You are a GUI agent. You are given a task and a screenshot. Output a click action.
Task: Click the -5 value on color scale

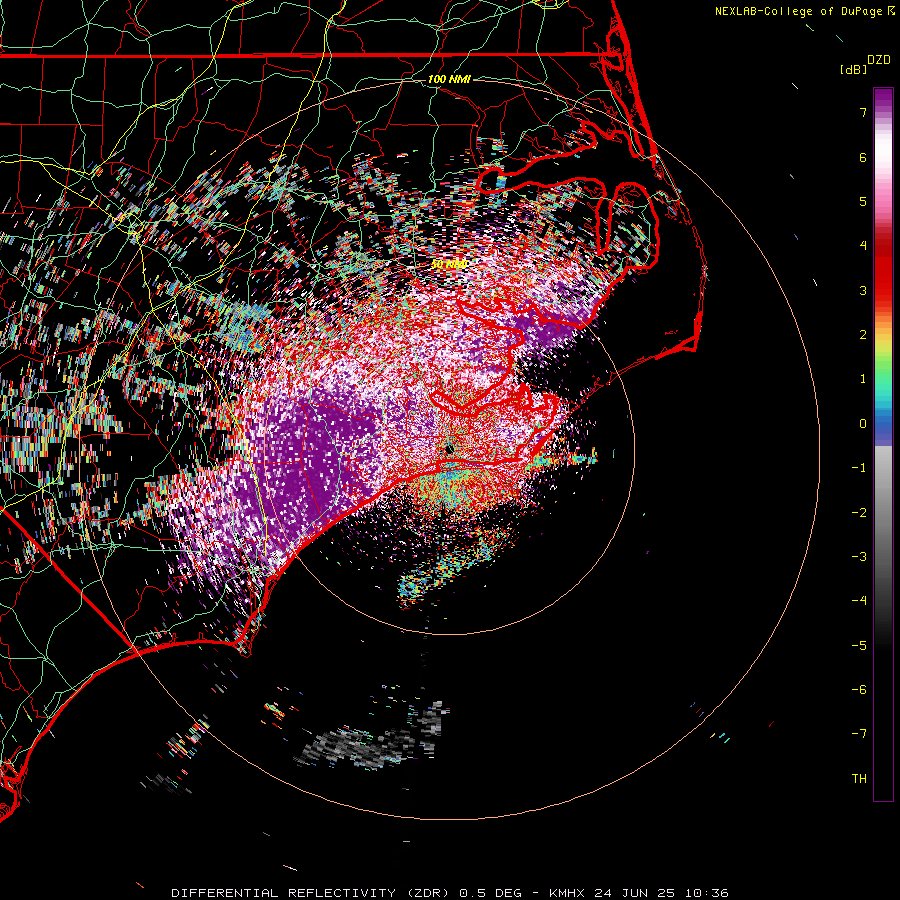pos(859,646)
